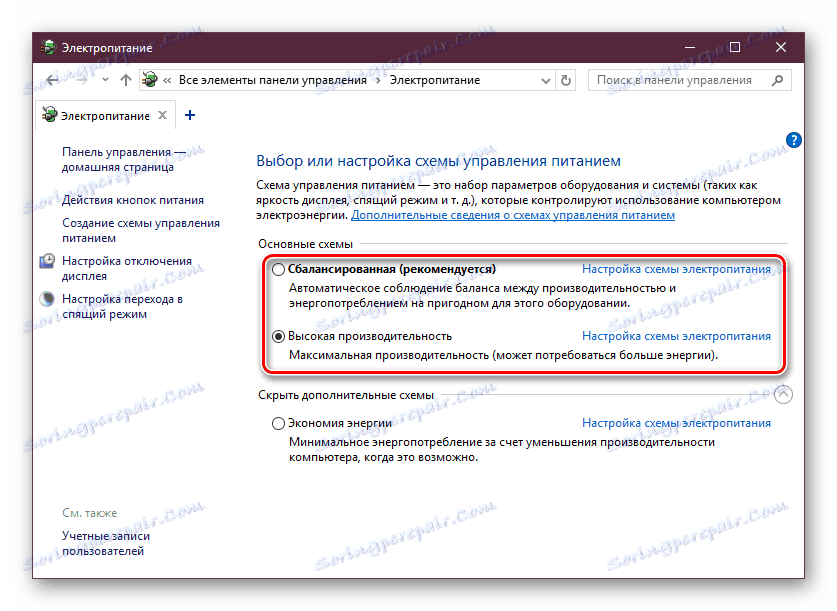Image resolution: width=837 pixels, height=611 pixels.
Task: Minimize the Электропитание window
Action: tap(690, 47)
